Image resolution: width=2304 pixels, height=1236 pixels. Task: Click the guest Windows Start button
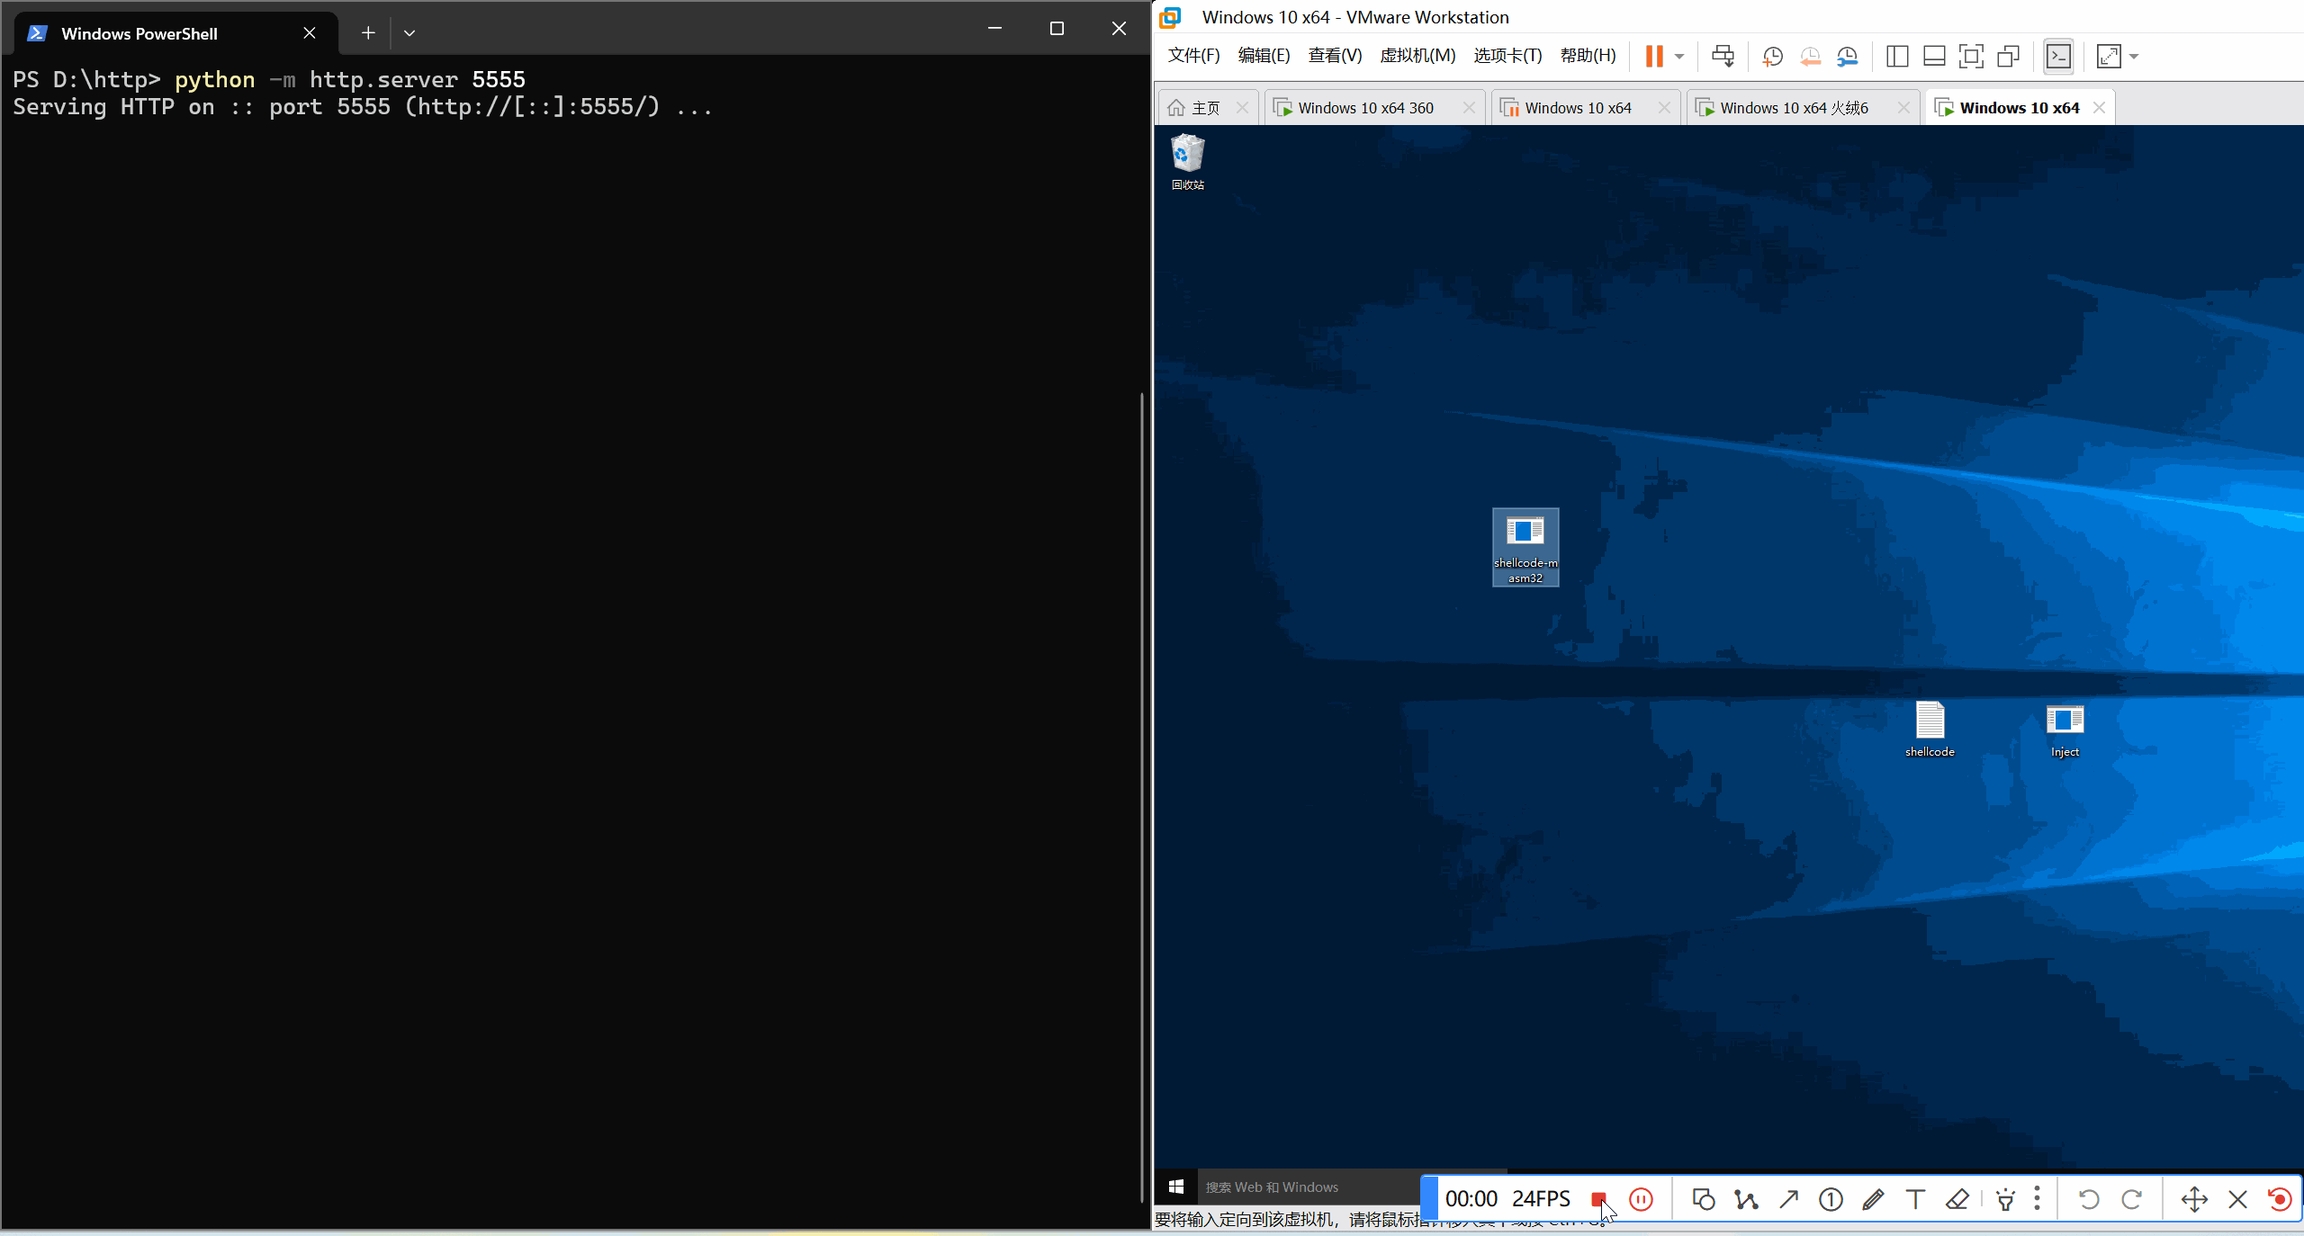[1176, 1186]
